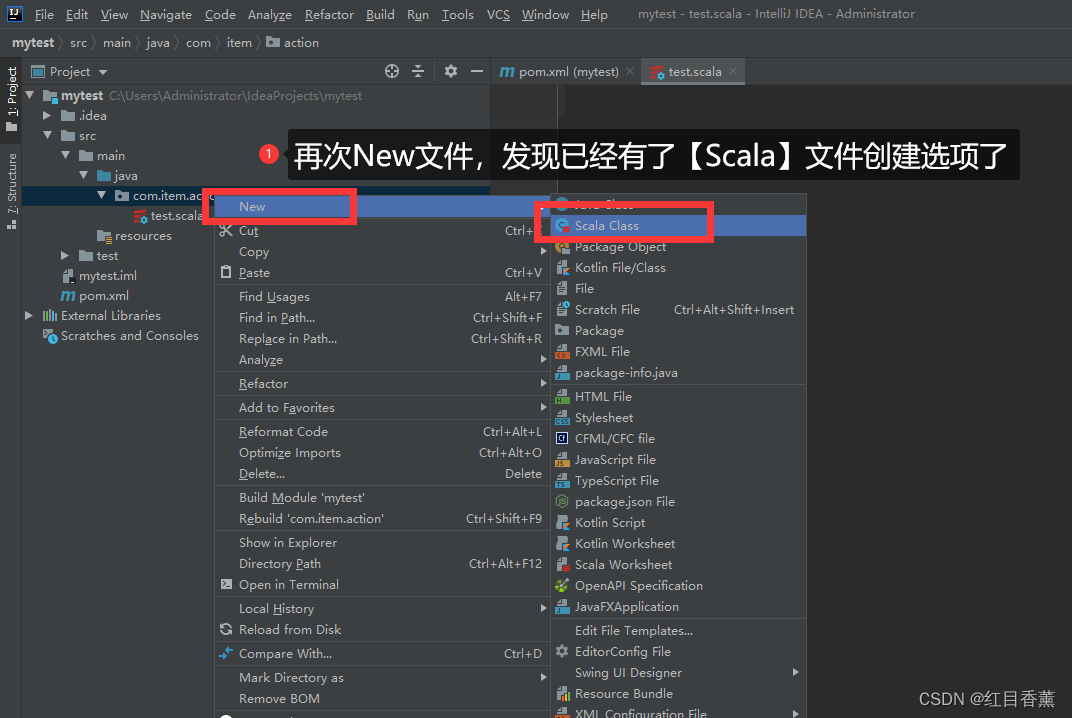Click the IntelliJ IDEA logo icon top-left
The image size is (1072, 718).
(13, 13)
